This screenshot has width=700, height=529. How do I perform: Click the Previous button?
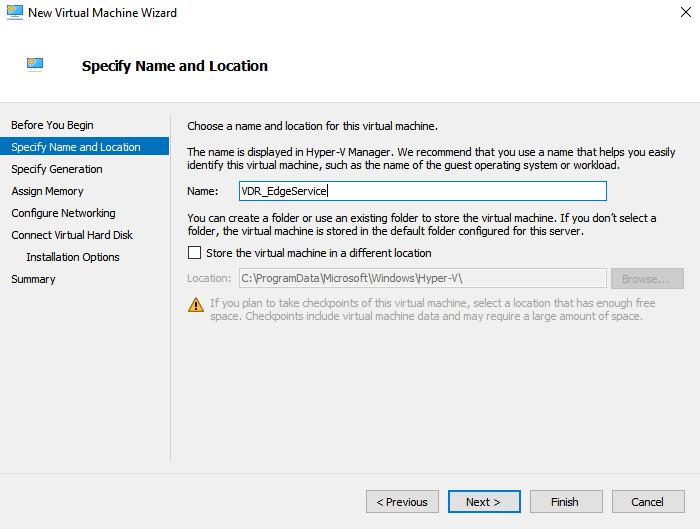tap(402, 502)
